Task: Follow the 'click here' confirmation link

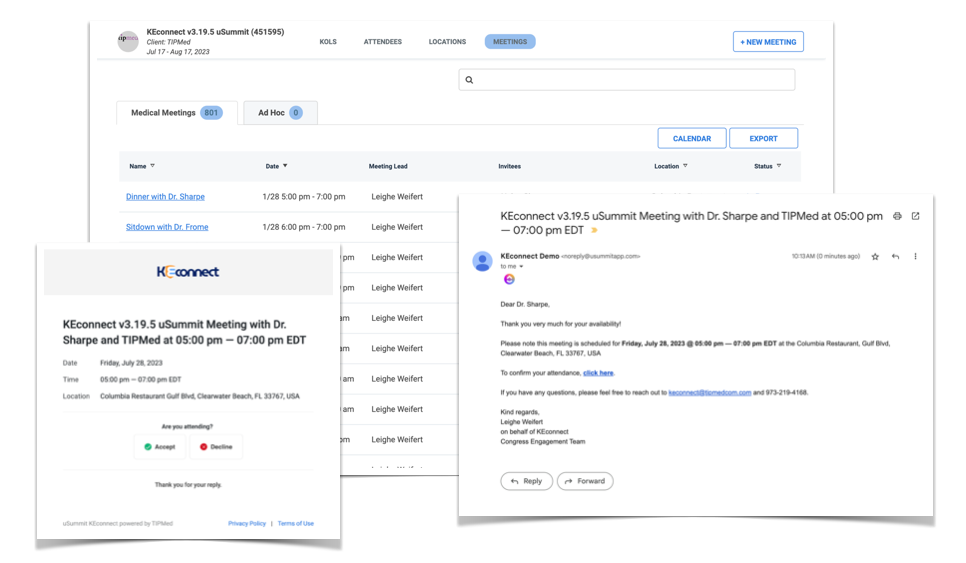Action: (x=598, y=373)
